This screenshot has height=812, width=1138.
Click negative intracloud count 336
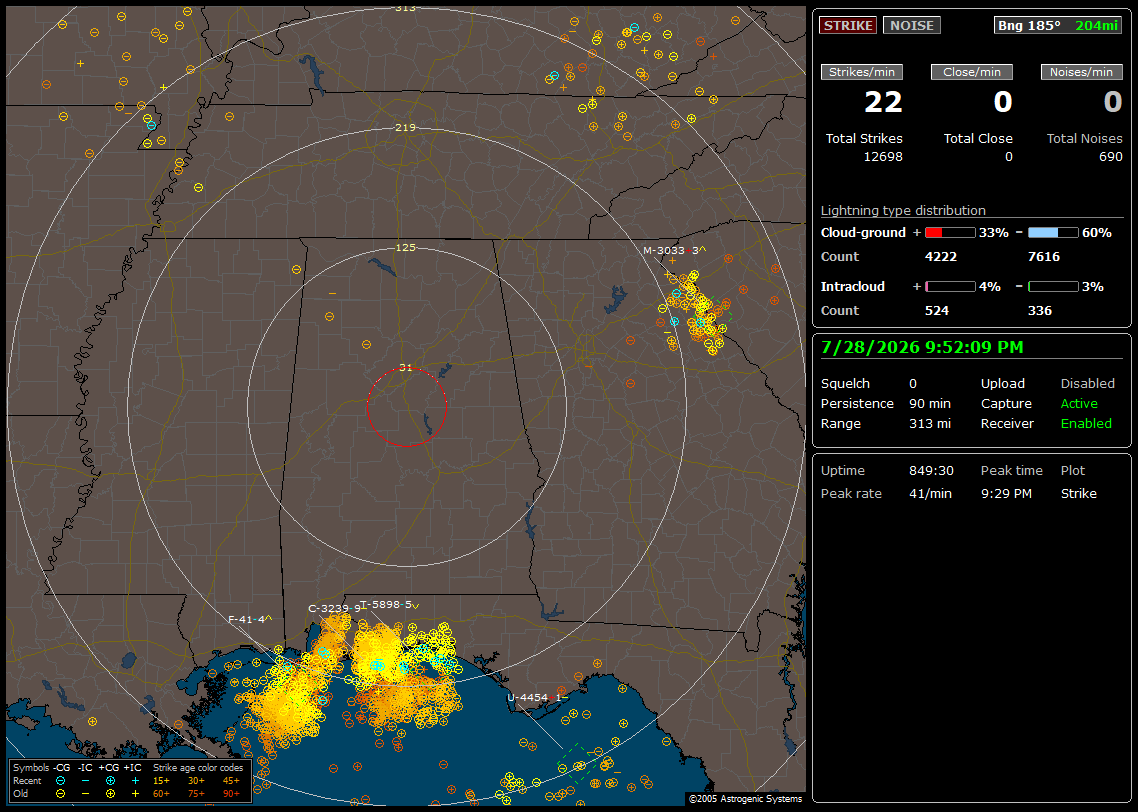point(1039,311)
